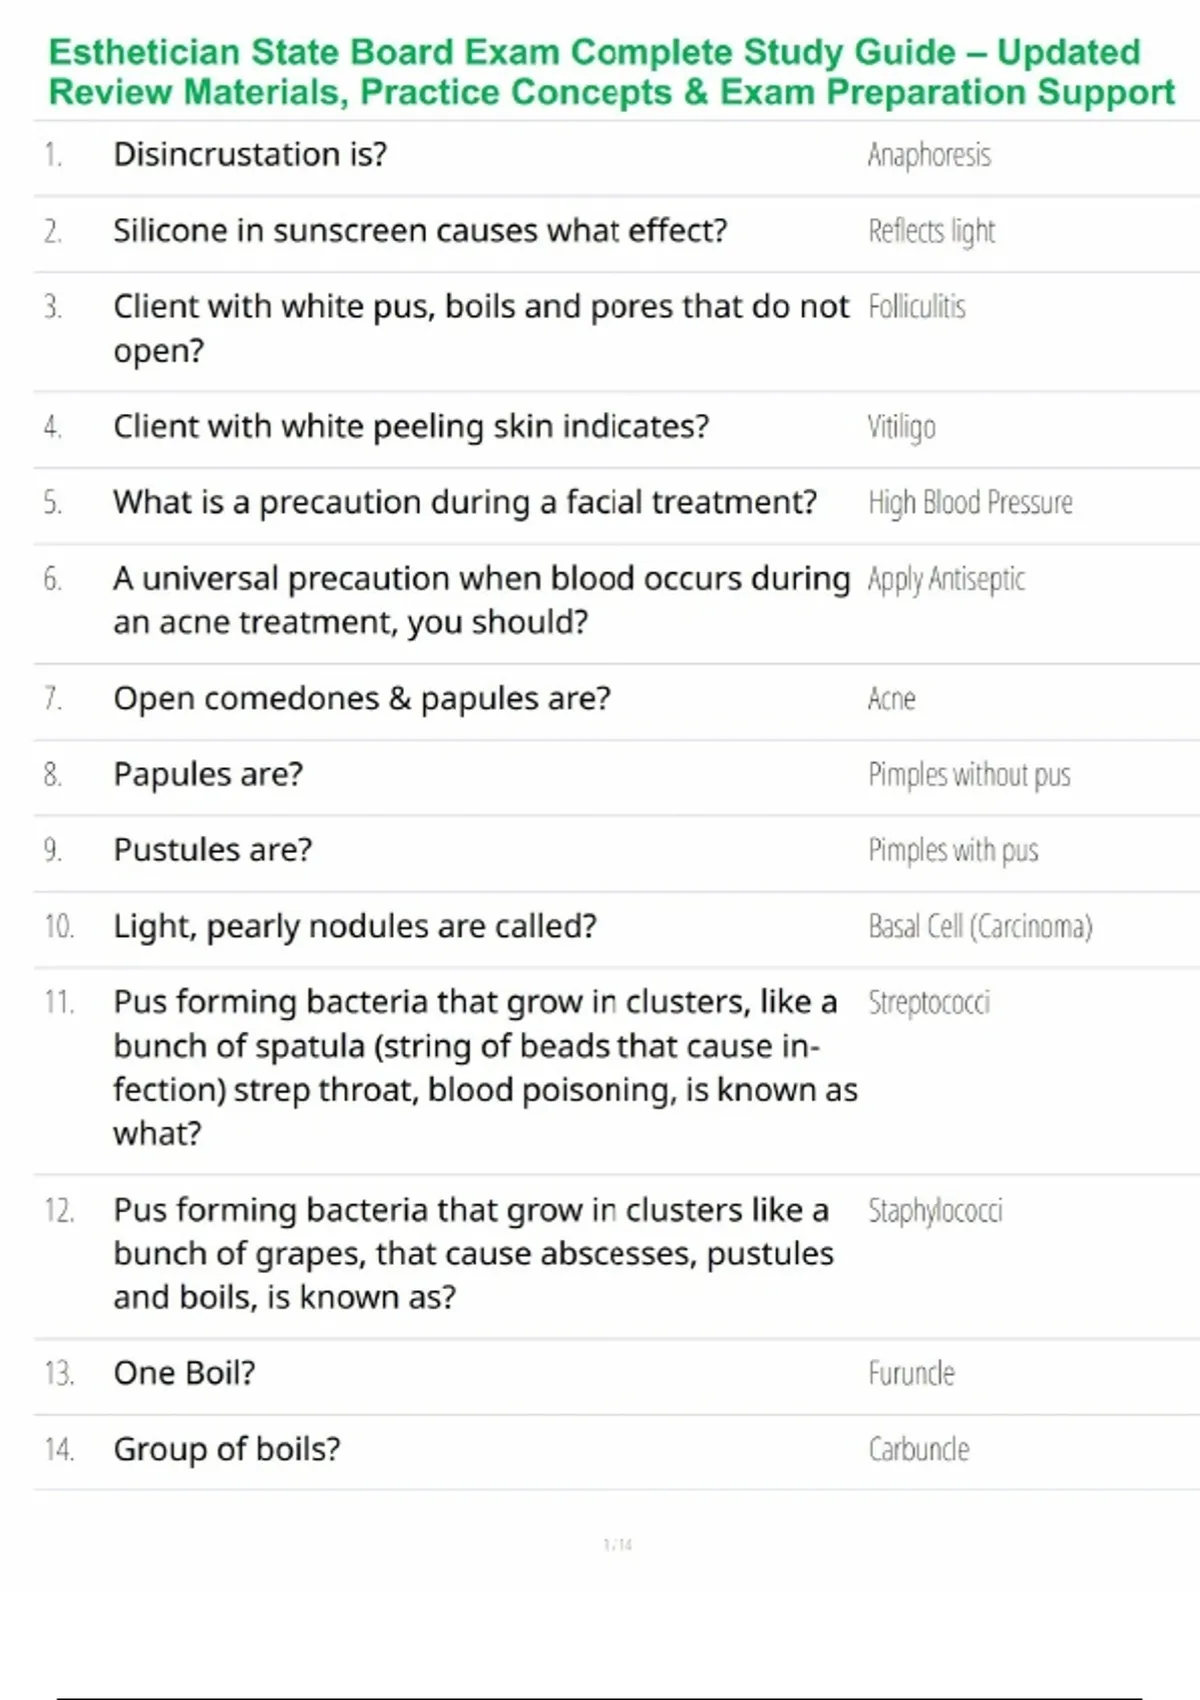Select the 'Reflects light' answer text
Viewport: 1200px width, 1700px height.
pos(931,231)
